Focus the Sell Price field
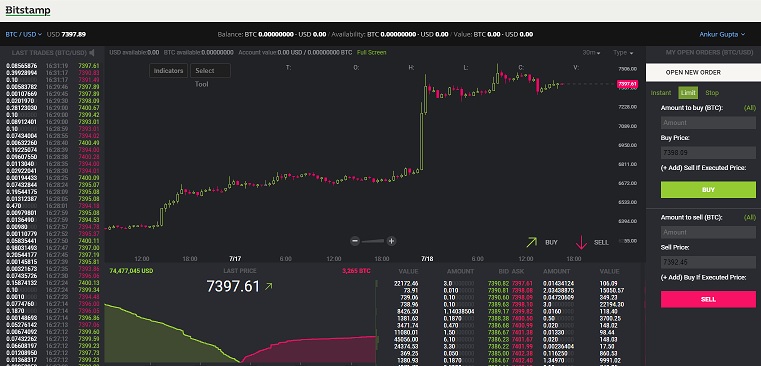The height and width of the screenshot is (366, 761). pos(708,263)
